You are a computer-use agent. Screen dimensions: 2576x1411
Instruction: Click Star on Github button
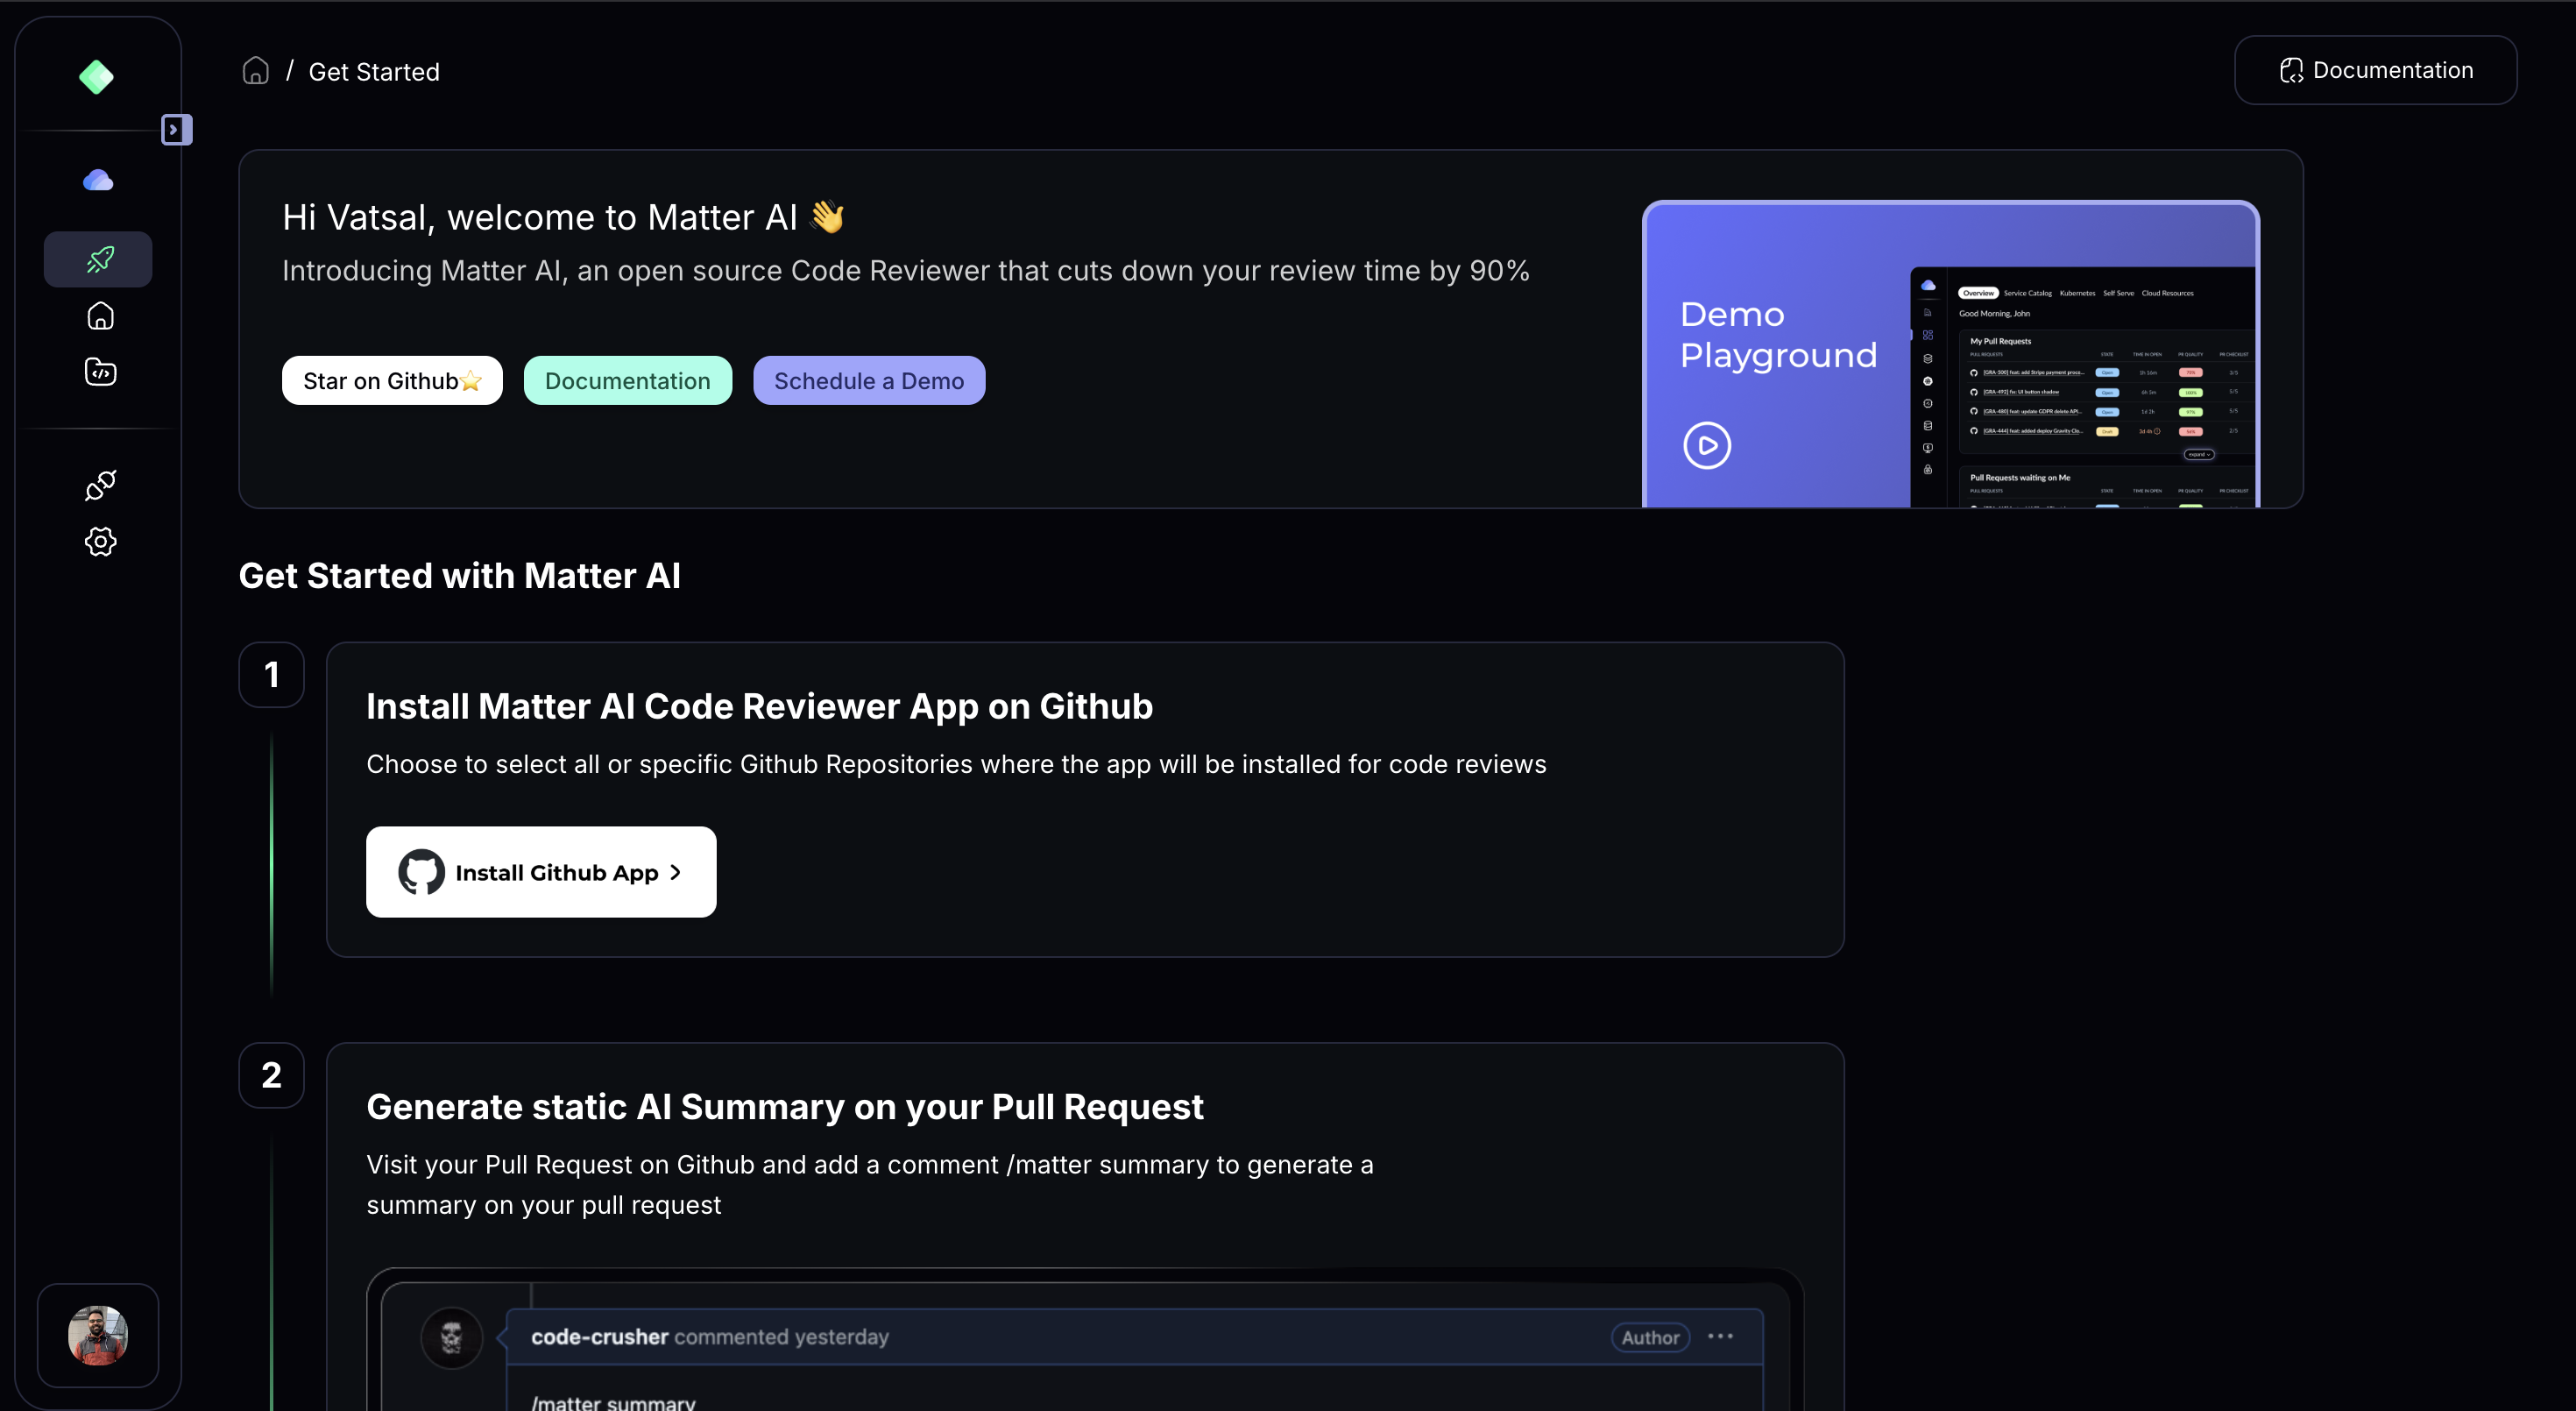coord(392,380)
